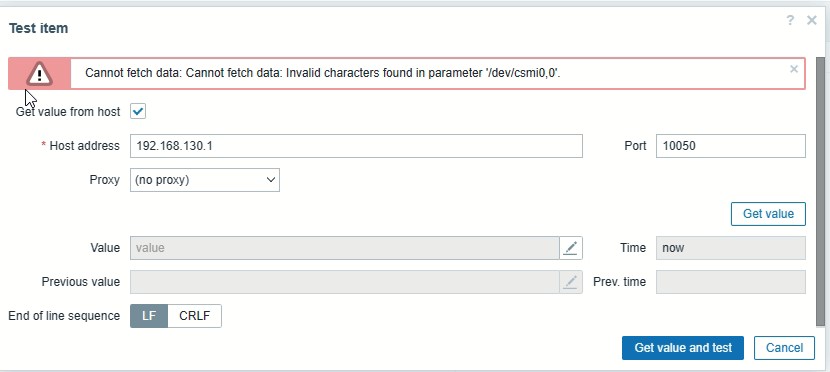This screenshot has height=372, width=830.
Task: Focus the Host address input field
Action: 356,146
